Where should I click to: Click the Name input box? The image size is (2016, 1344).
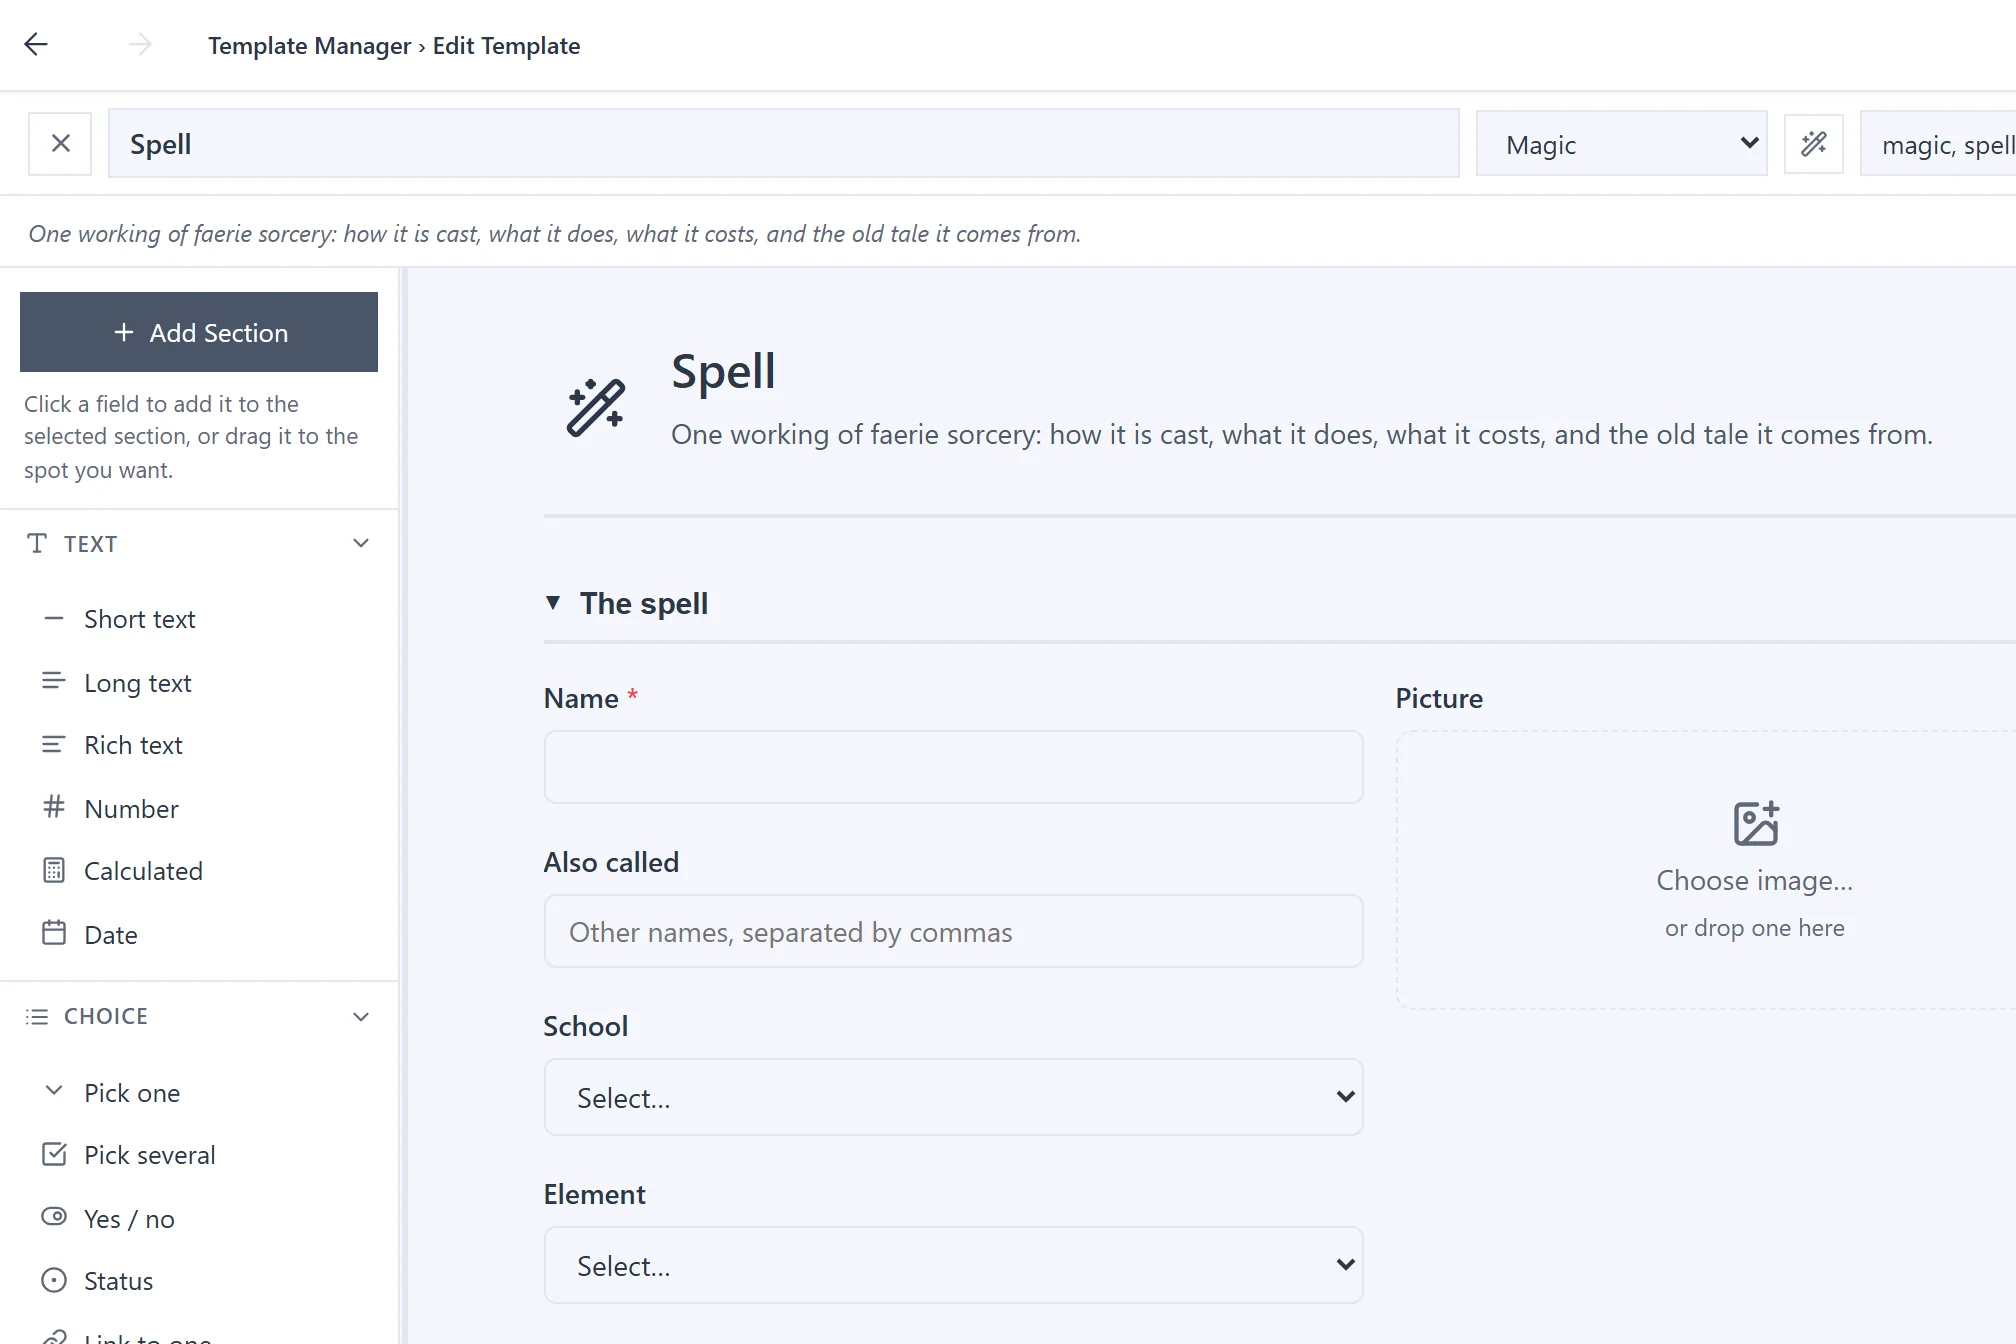953,767
